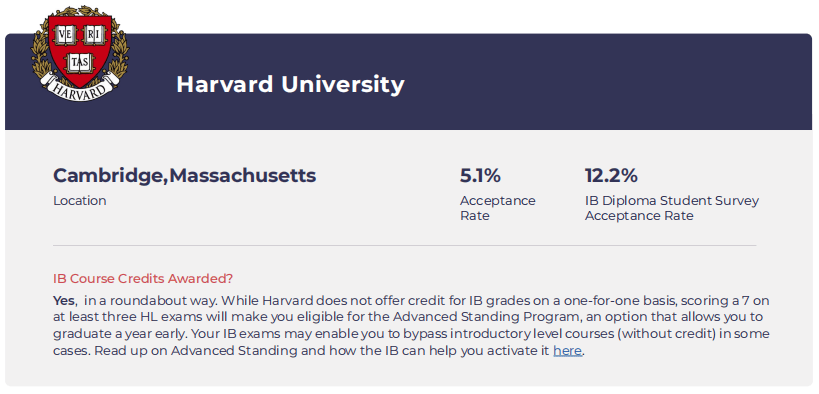
Task: Click the 'TAS' book on the shield
Action: tap(80, 63)
